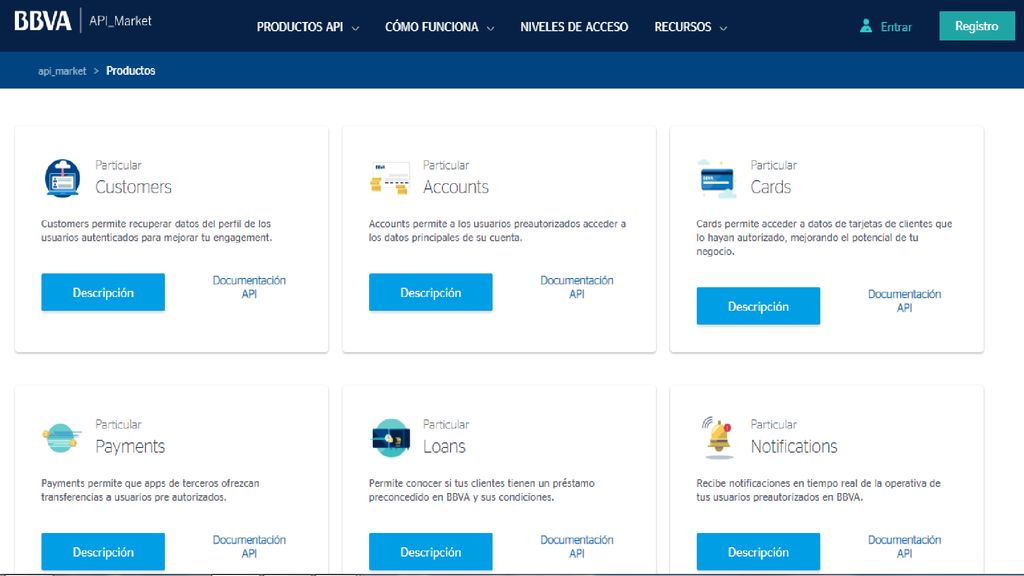Click the Customers card title
The width and height of the screenshot is (1024, 576).
pos(133,187)
